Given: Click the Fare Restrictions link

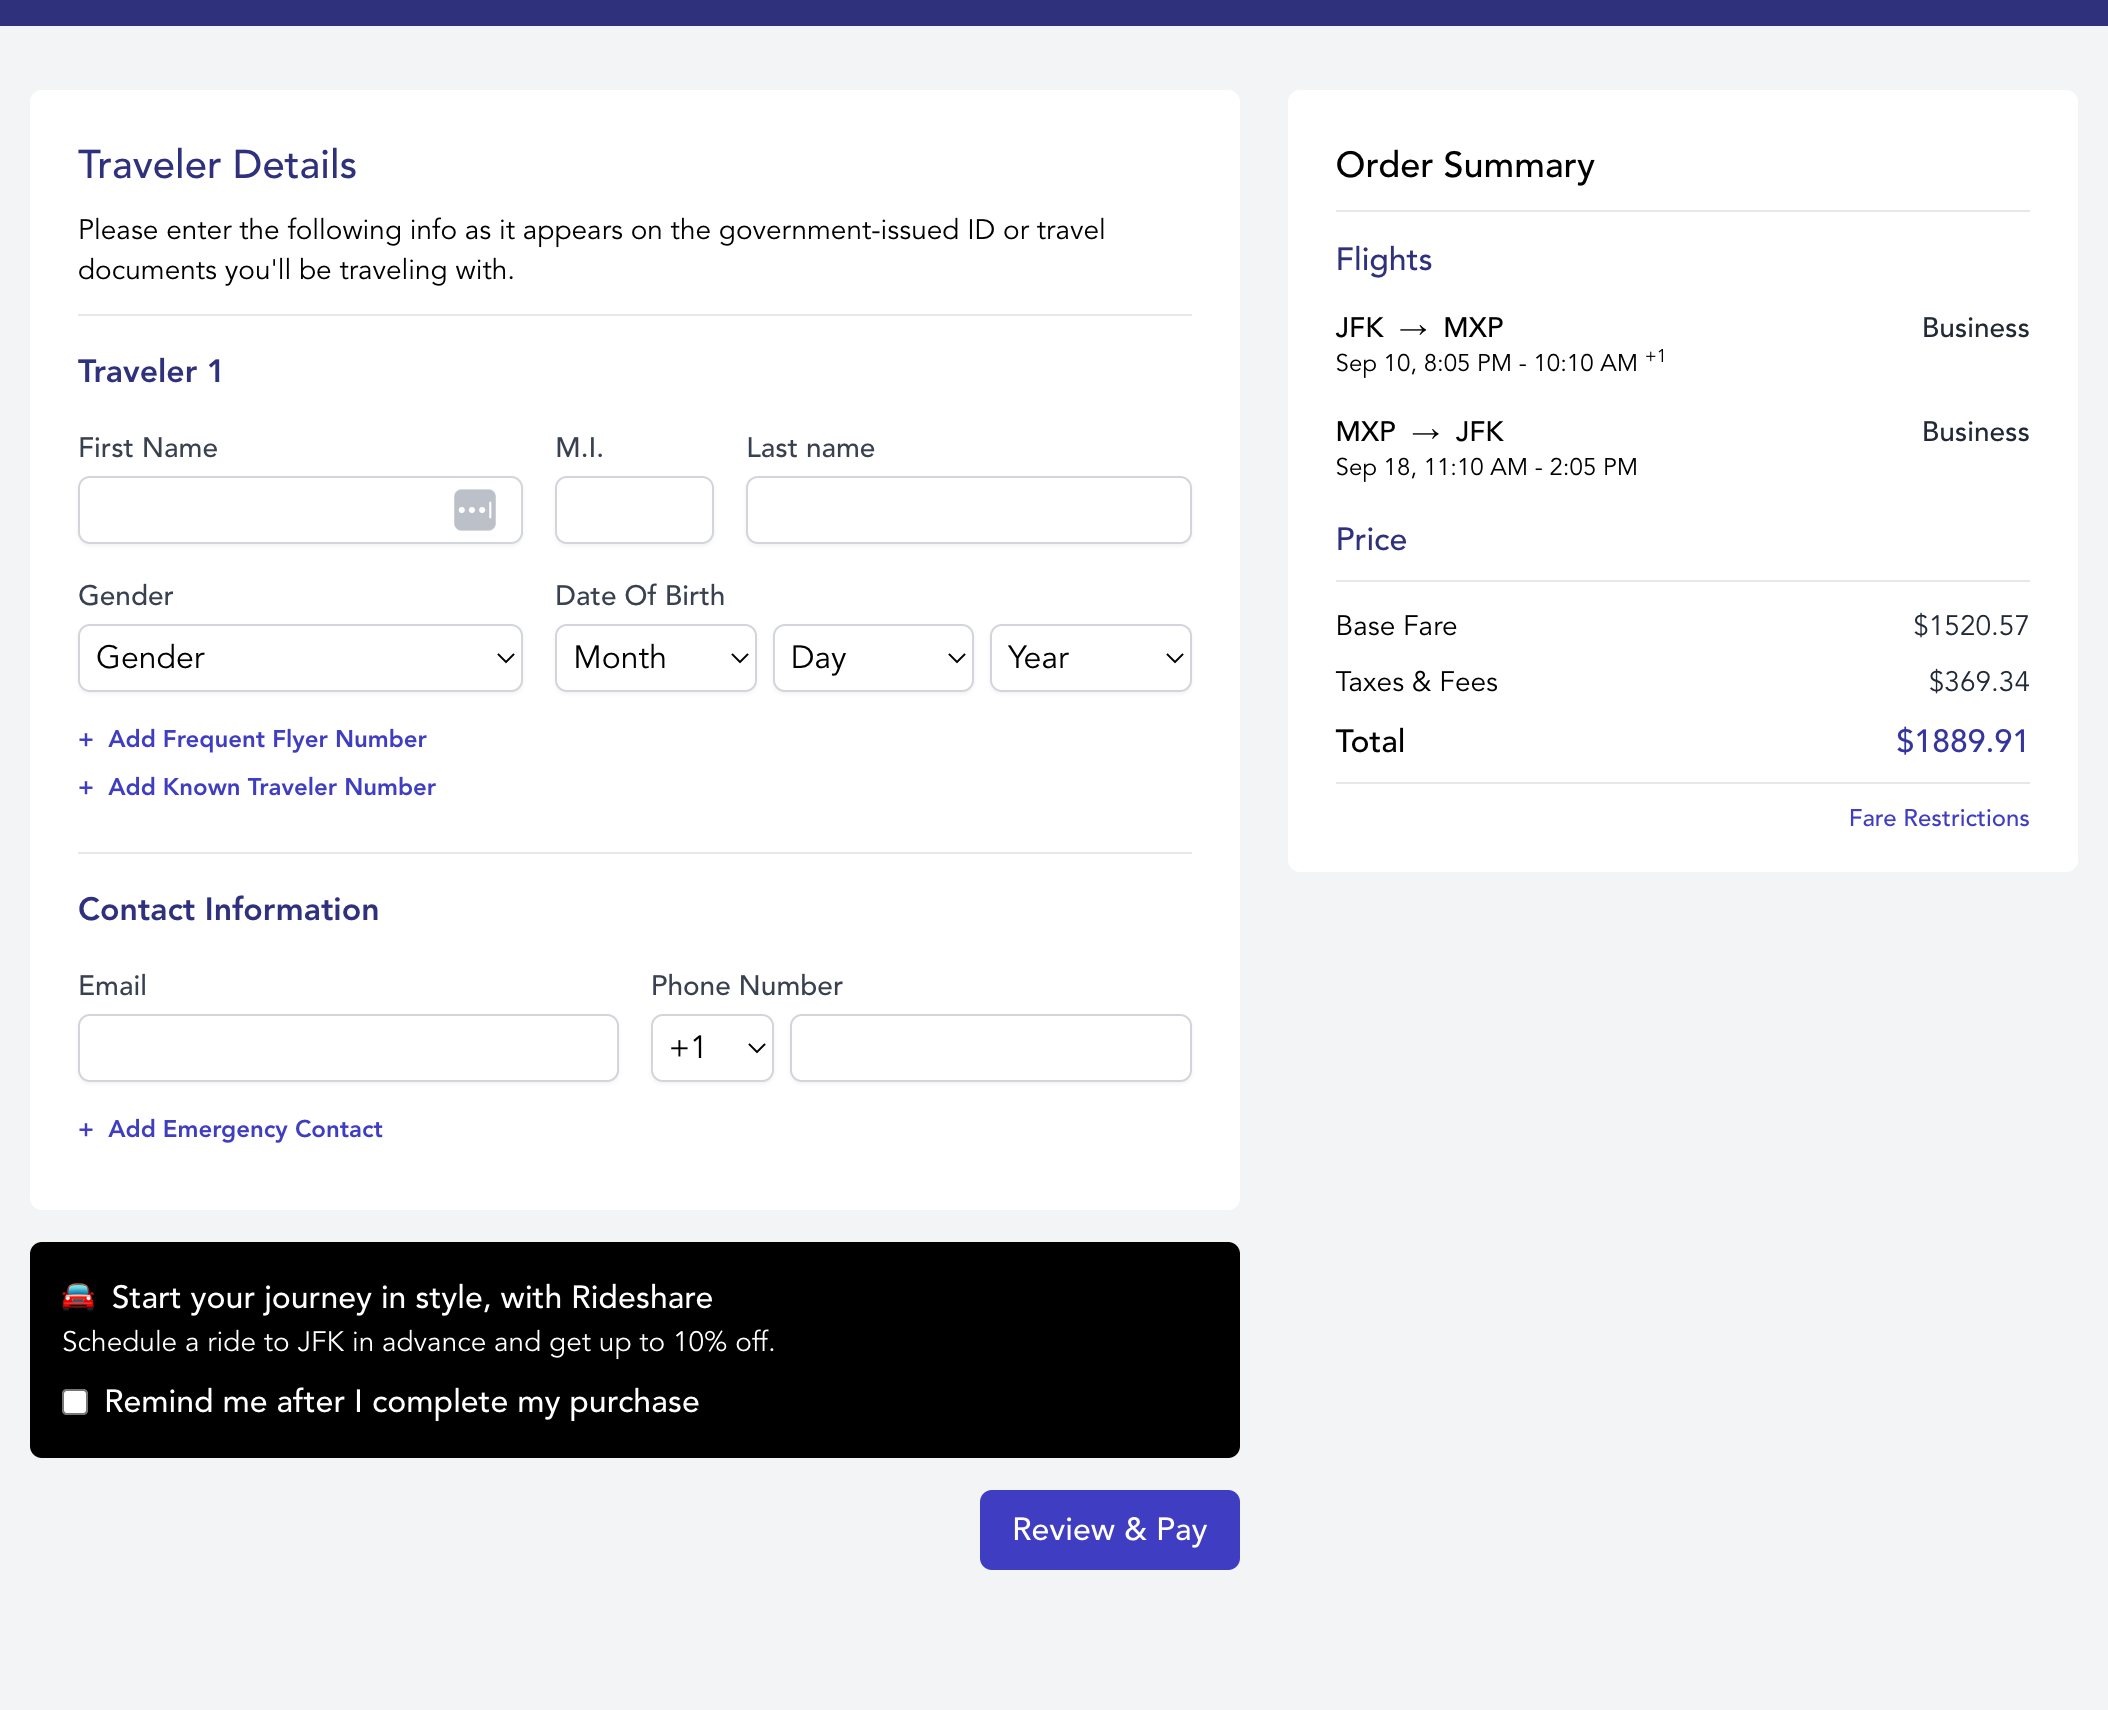Looking at the screenshot, I should (1937, 818).
